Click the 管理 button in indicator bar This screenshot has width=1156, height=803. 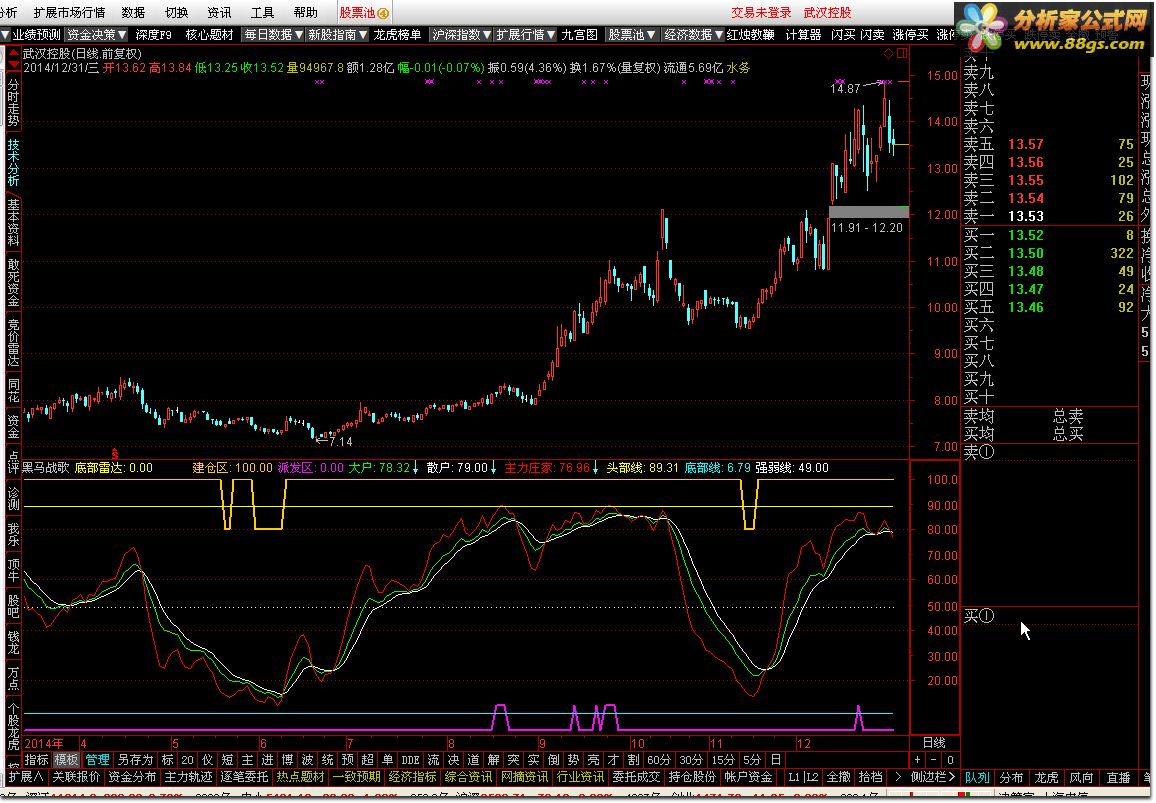(97, 759)
